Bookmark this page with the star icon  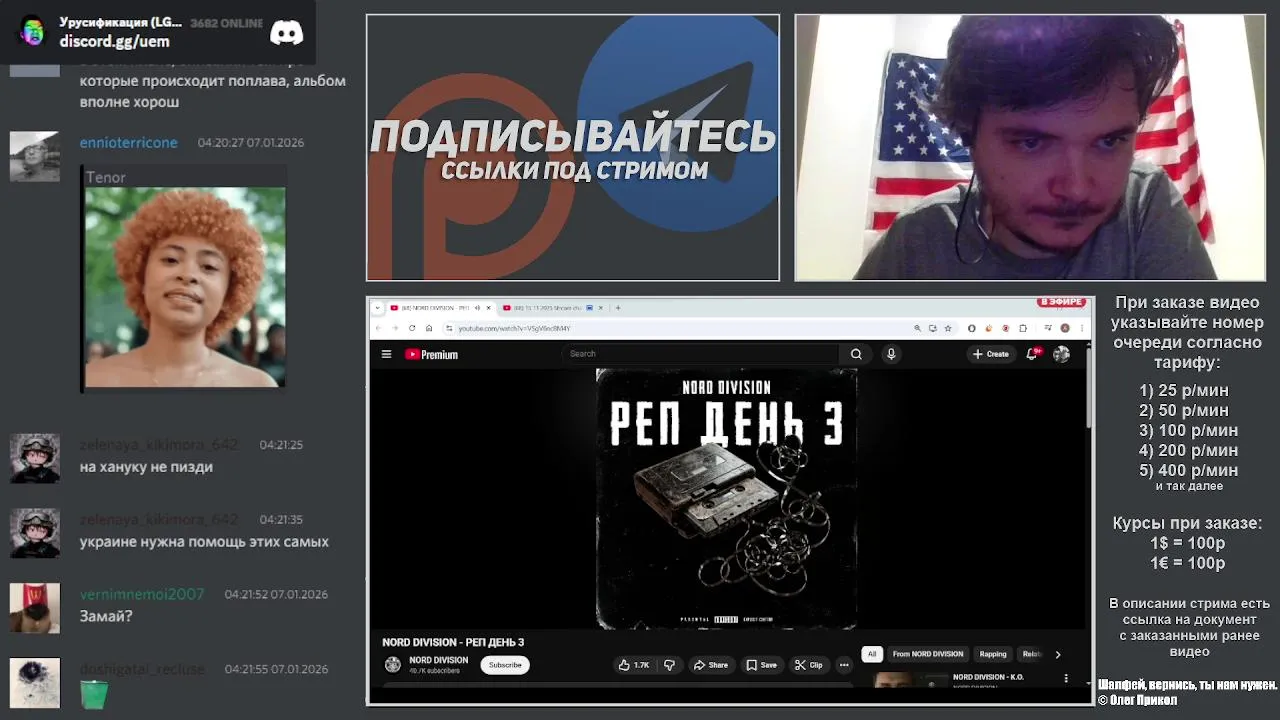(x=948, y=328)
